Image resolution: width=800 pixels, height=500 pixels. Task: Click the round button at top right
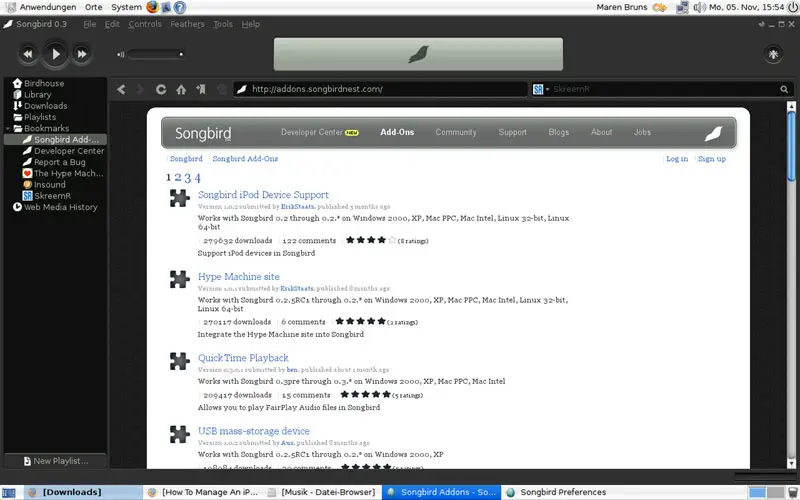coord(773,54)
